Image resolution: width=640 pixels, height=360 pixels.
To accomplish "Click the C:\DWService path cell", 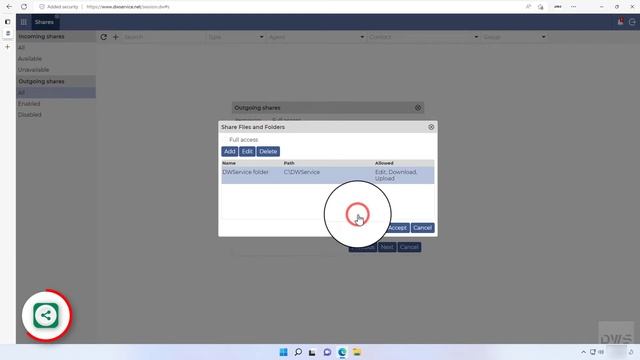I will [x=302, y=172].
